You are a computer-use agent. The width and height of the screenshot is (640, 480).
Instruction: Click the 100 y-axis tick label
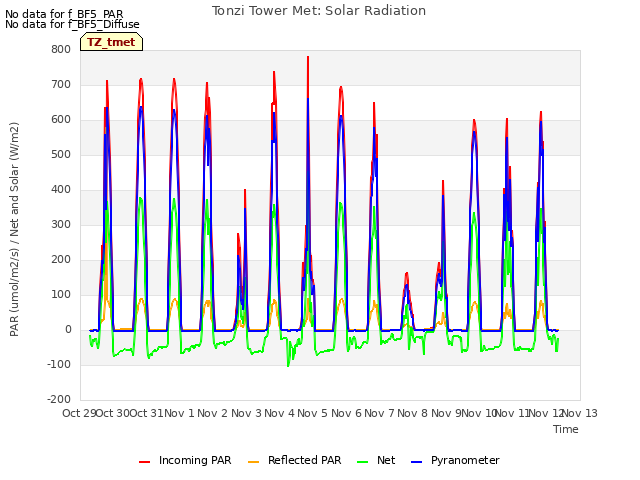tap(61, 295)
